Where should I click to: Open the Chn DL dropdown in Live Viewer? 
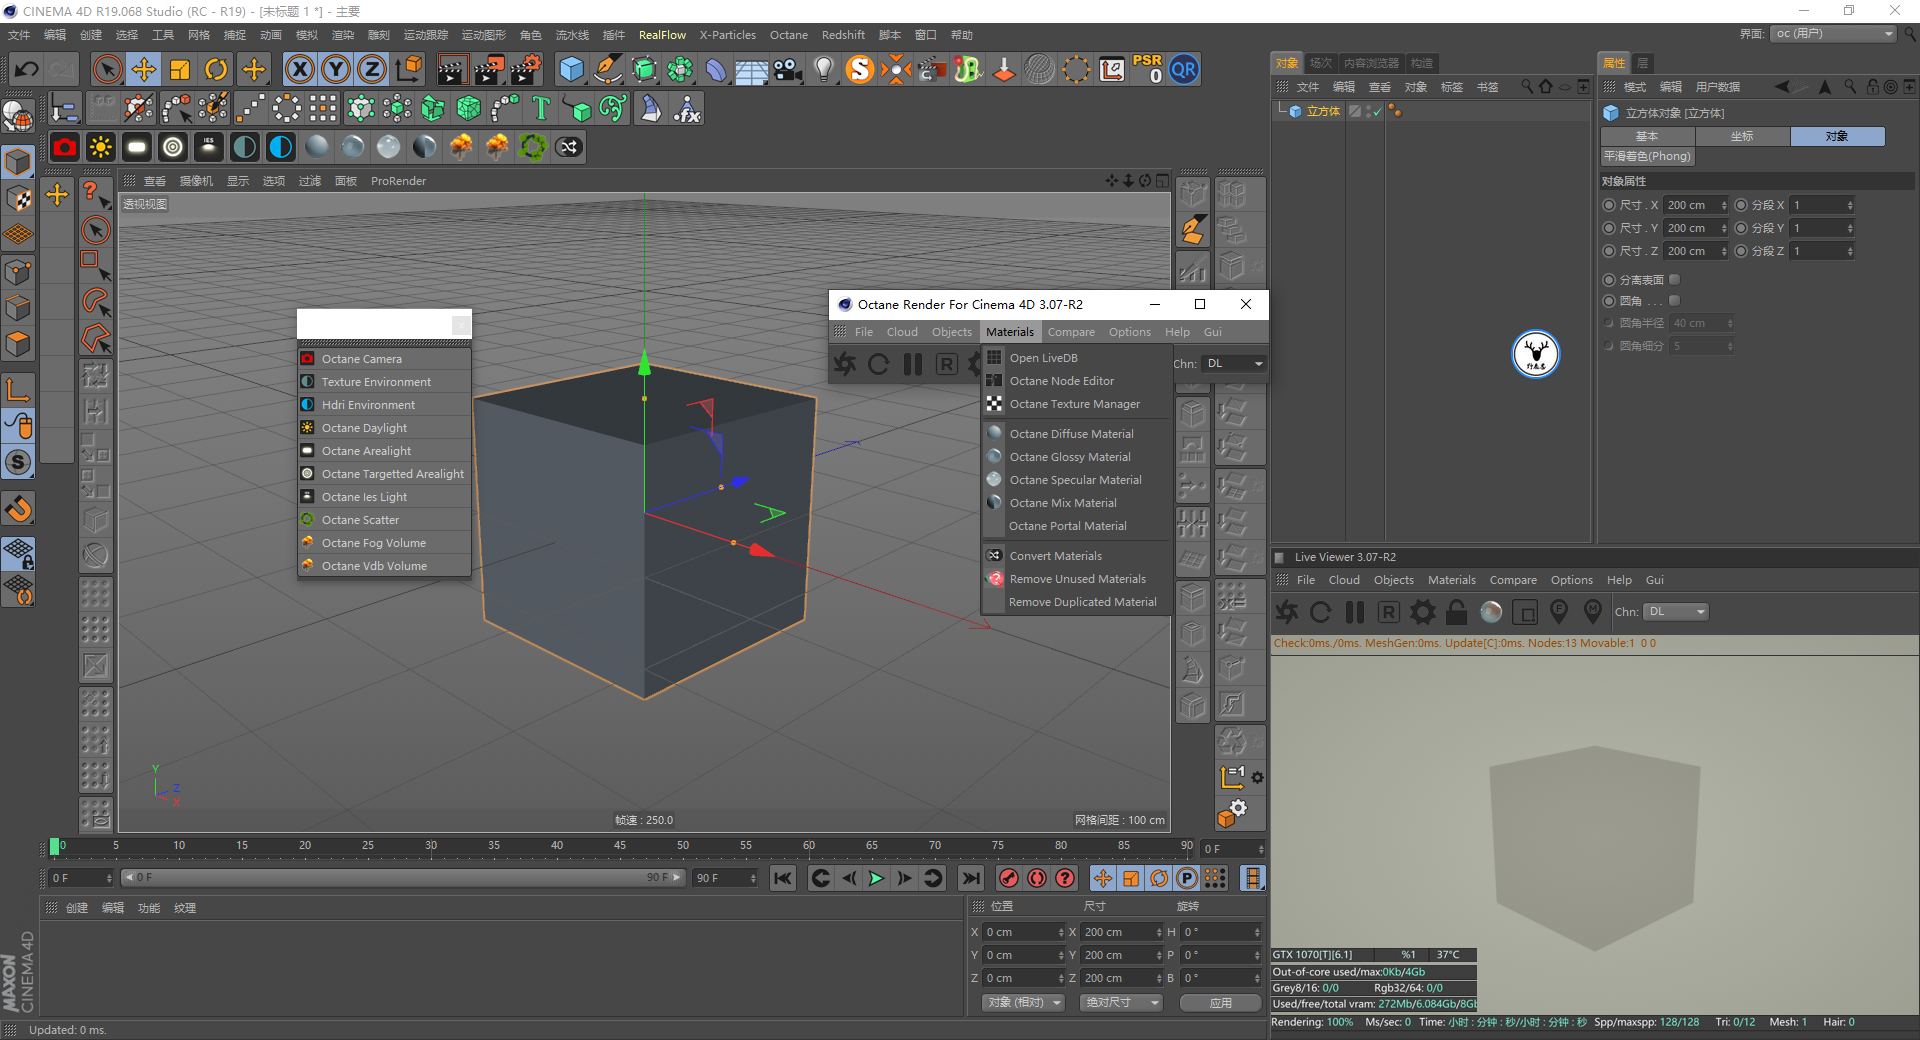point(1677,612)
